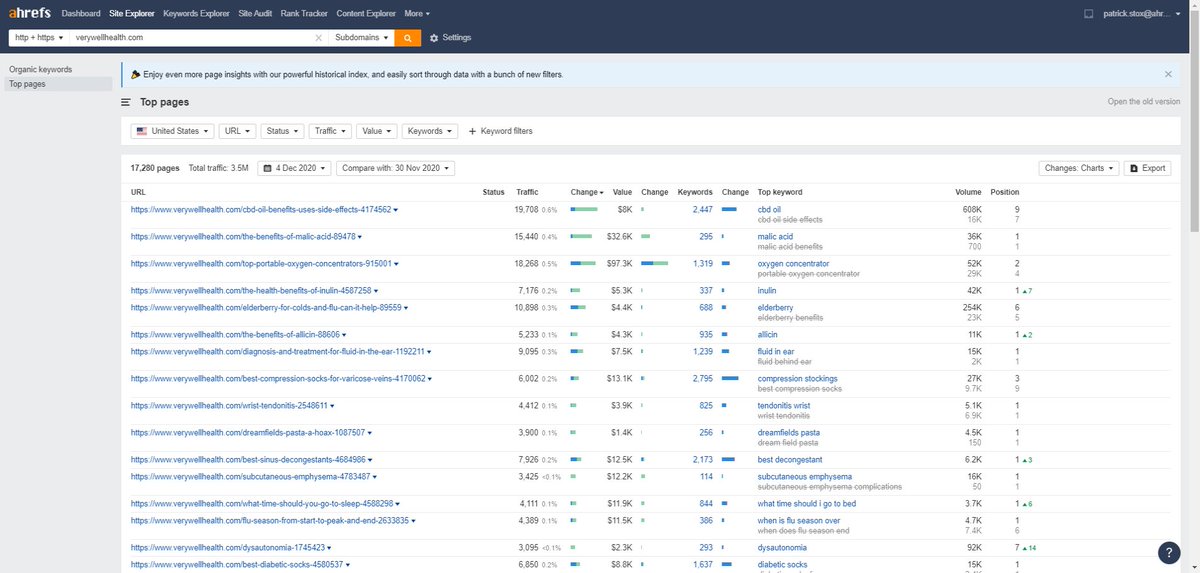Click the 'oxygen concentrator' top keyword
This screenshot has height=573, width=1200.
pos(793,263)
